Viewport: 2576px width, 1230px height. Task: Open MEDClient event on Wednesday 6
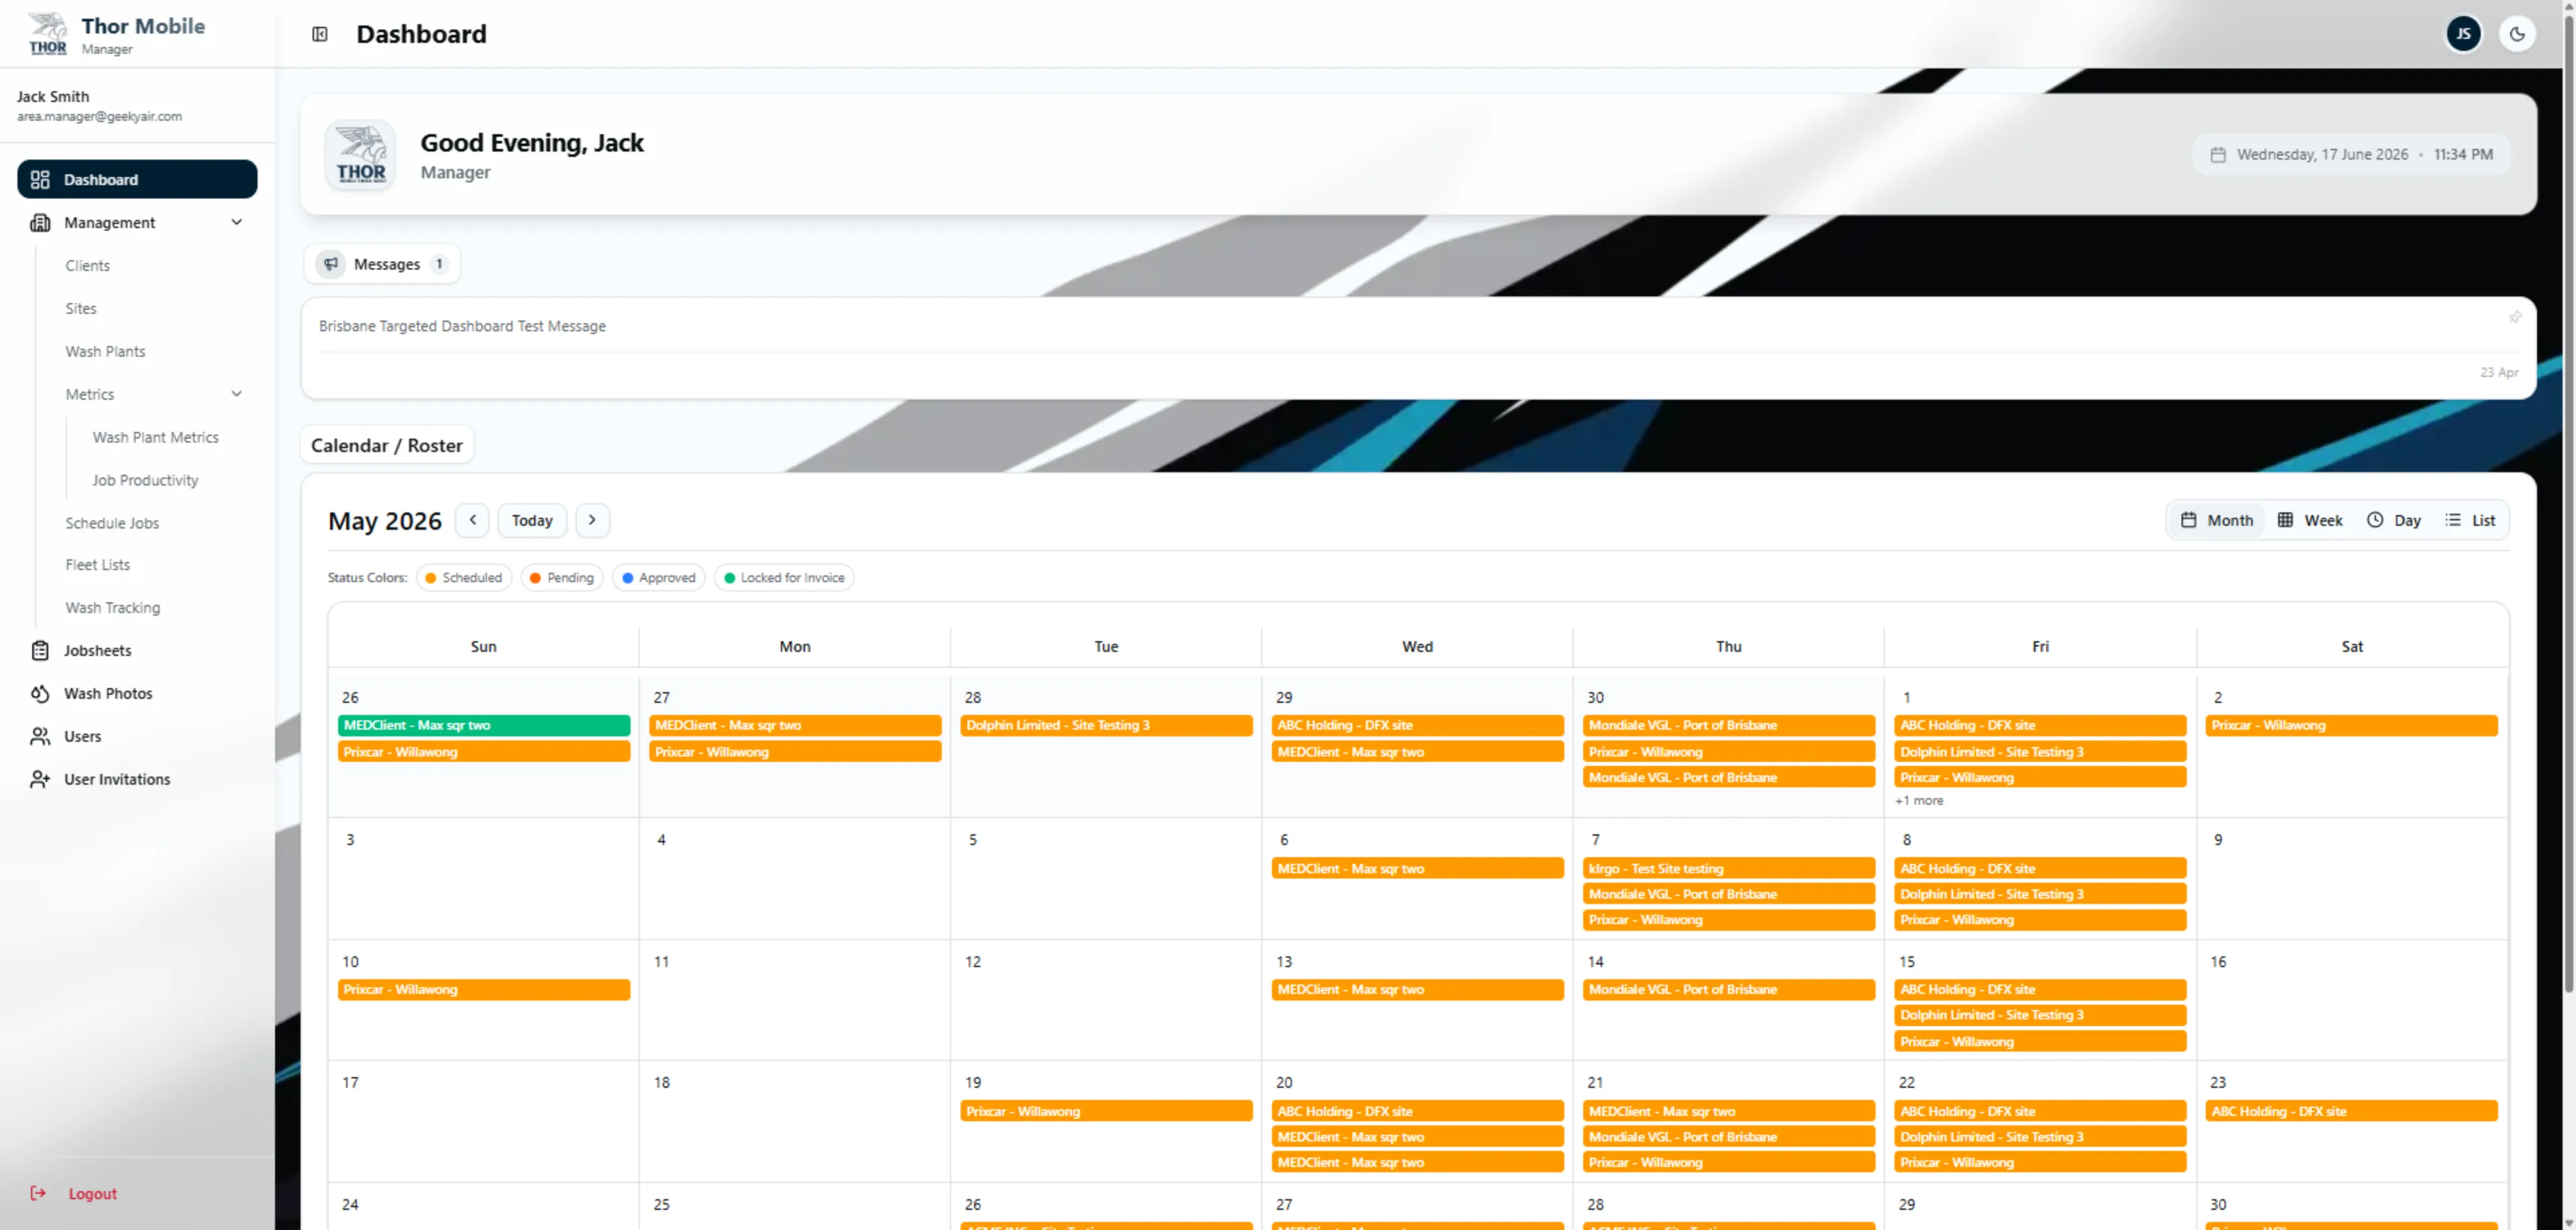coord(1417,868)
